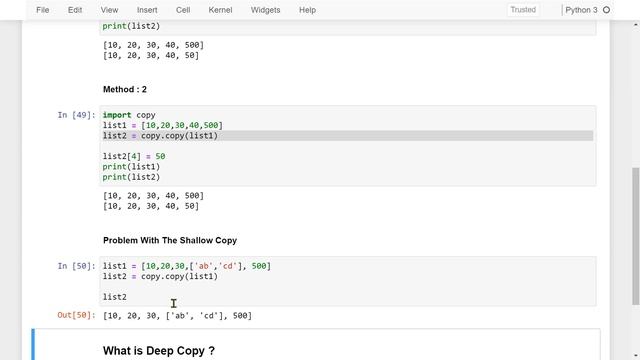Click print(list1) line in cell 49
The height and width of the screenshot is (360, 640).
pyautogui.click(x=131, y=167)
